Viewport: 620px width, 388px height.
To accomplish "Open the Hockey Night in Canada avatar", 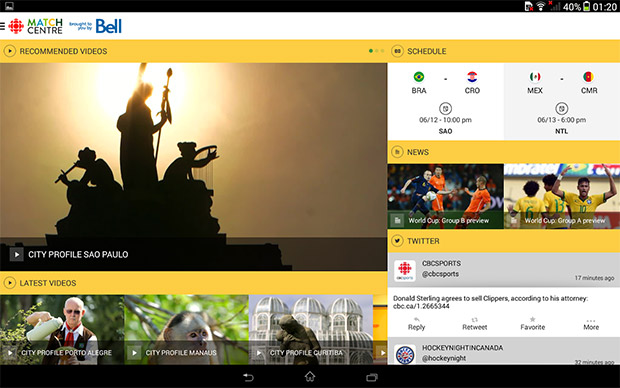I will tap(405, 354).
